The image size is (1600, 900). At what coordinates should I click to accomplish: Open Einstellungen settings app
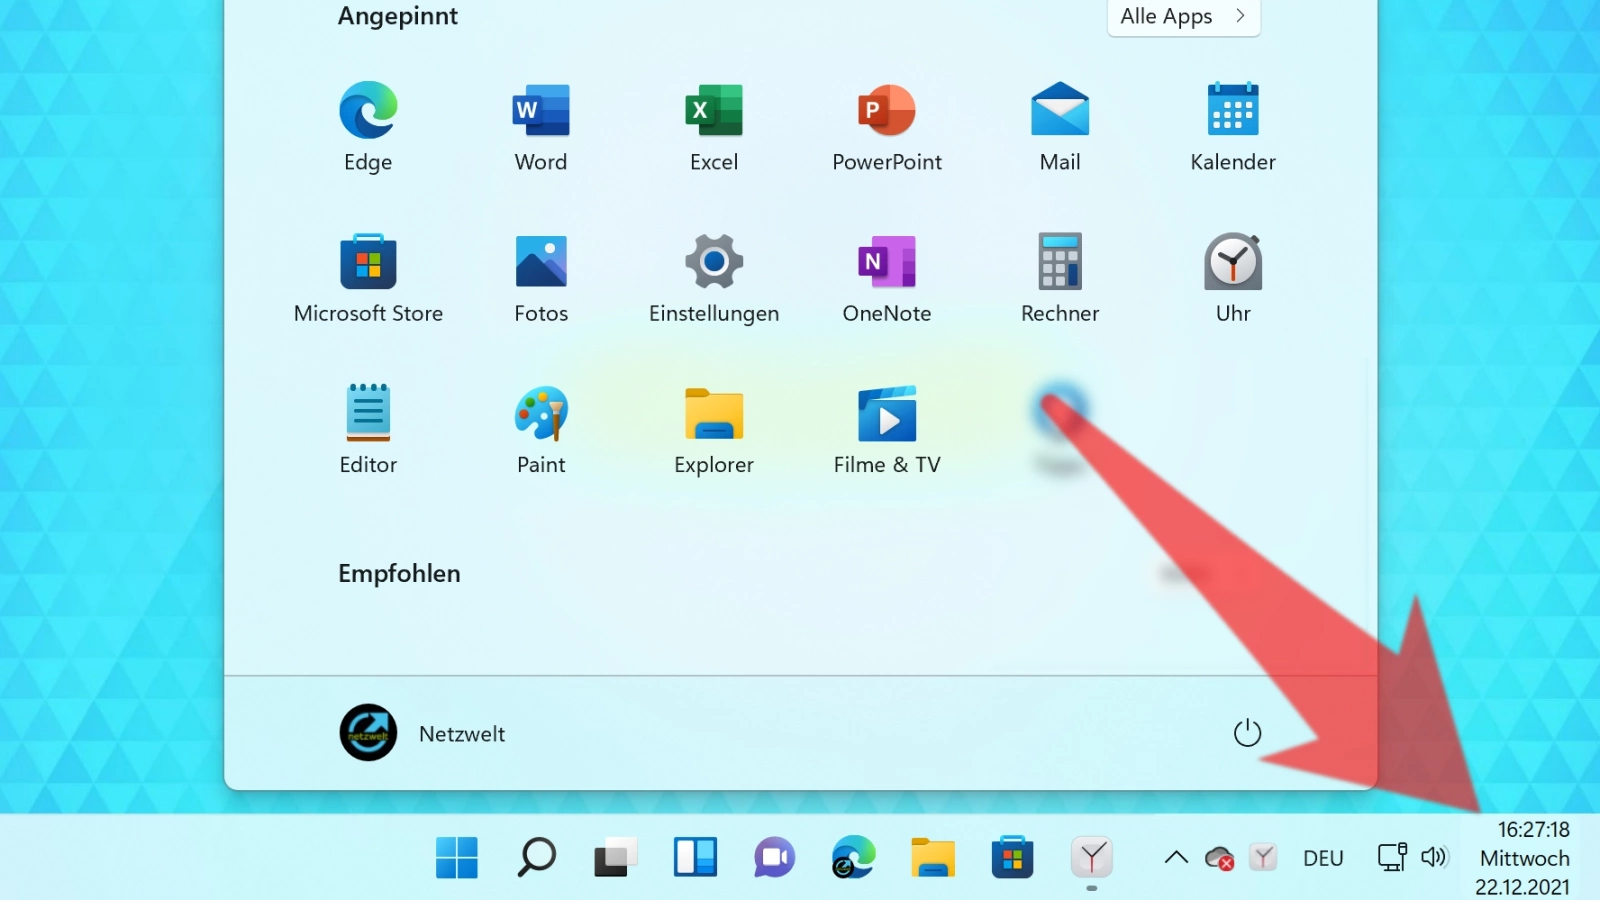pos(714,279)
